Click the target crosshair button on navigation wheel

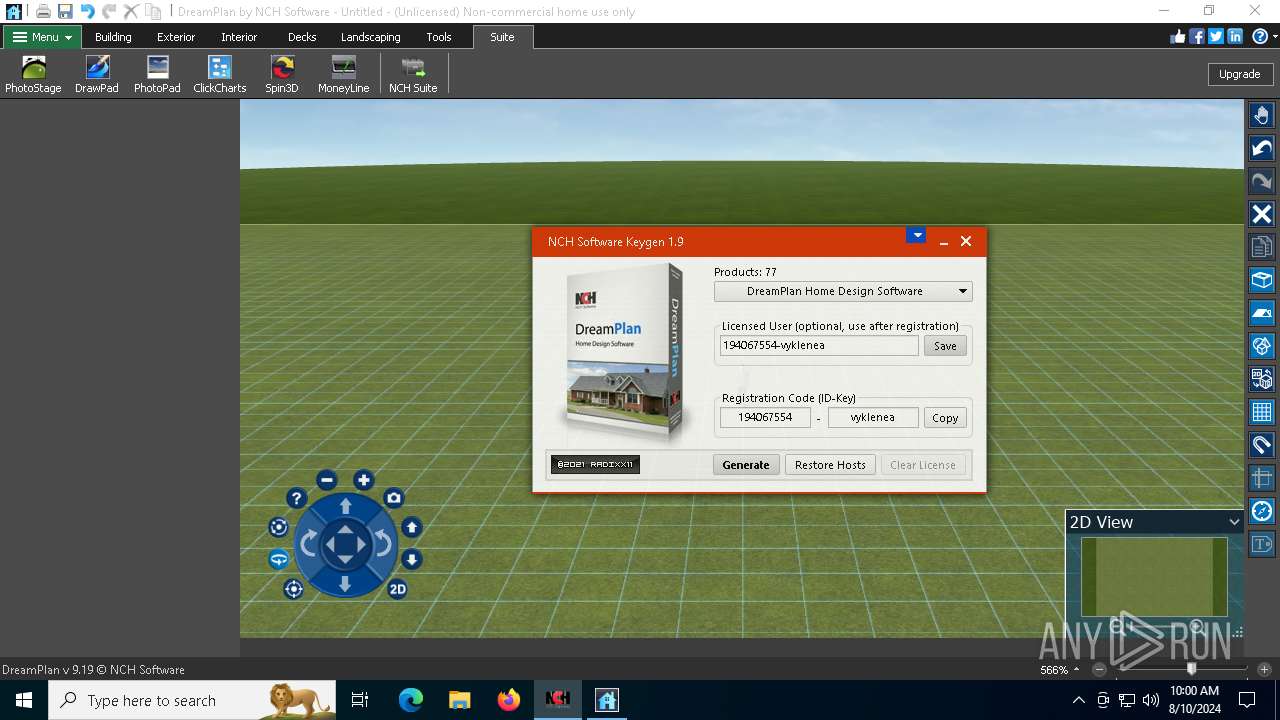click(293, 589)
